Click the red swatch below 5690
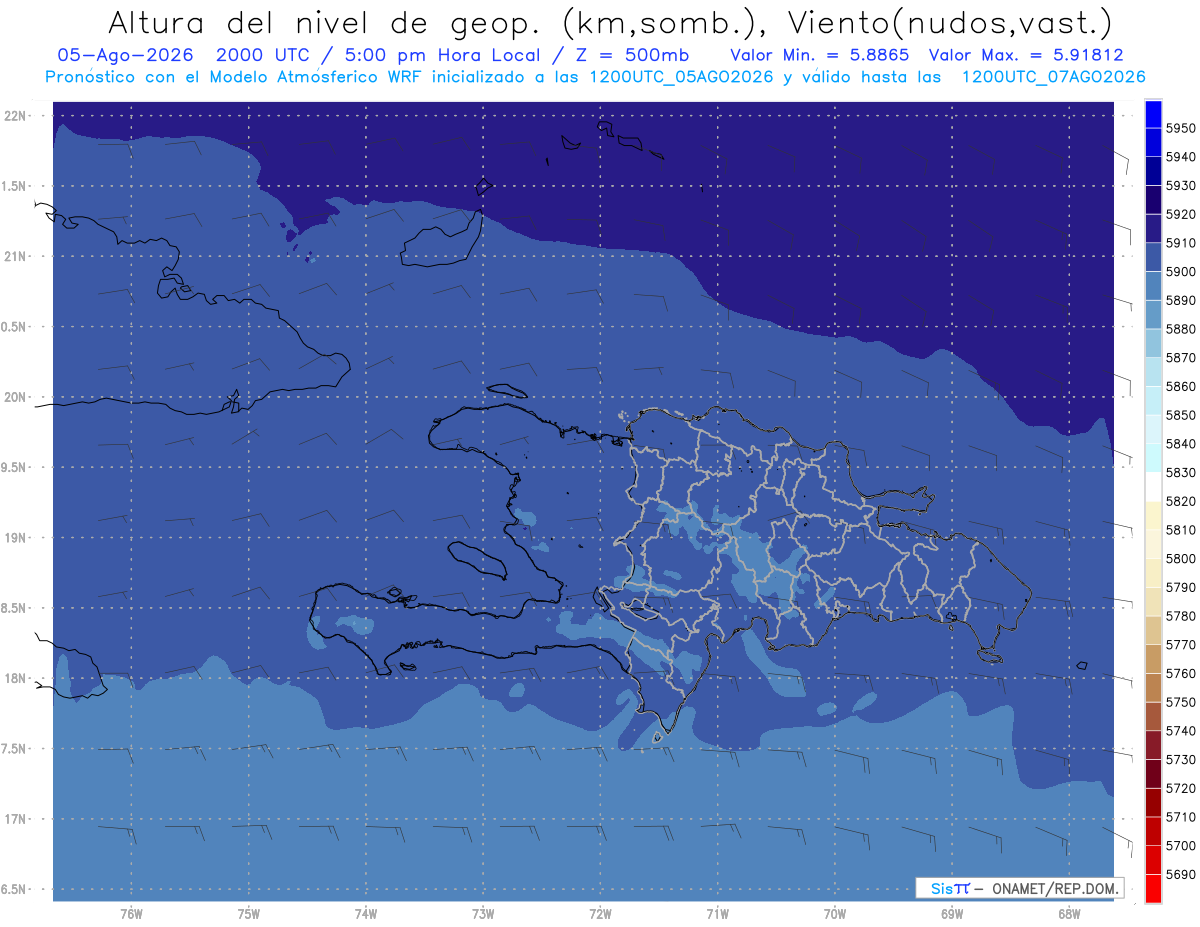The height and width of the screenshot is (927, 1200). click(1153, 888)
